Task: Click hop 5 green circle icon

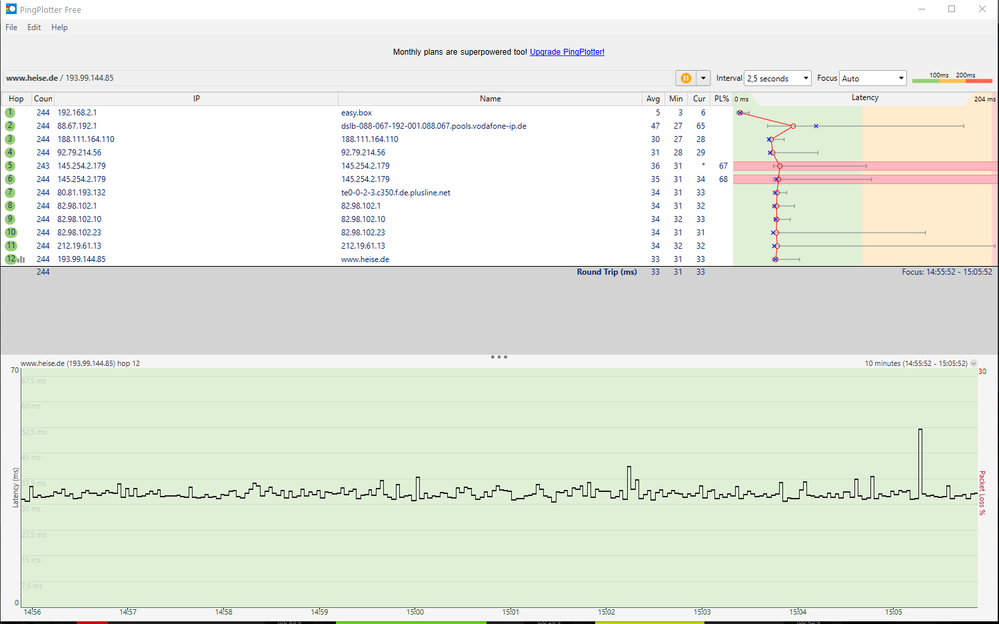Action: (10, 166)
